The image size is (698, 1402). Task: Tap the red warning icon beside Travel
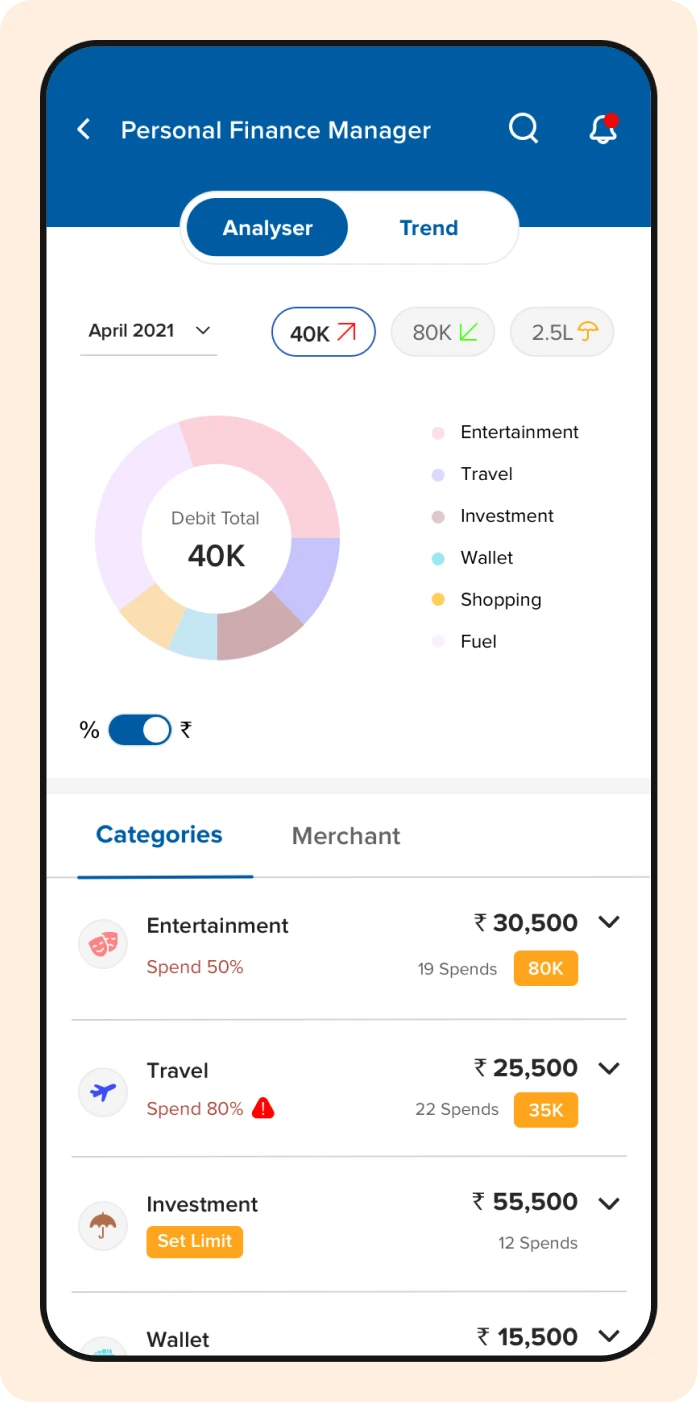point(263,1108)
